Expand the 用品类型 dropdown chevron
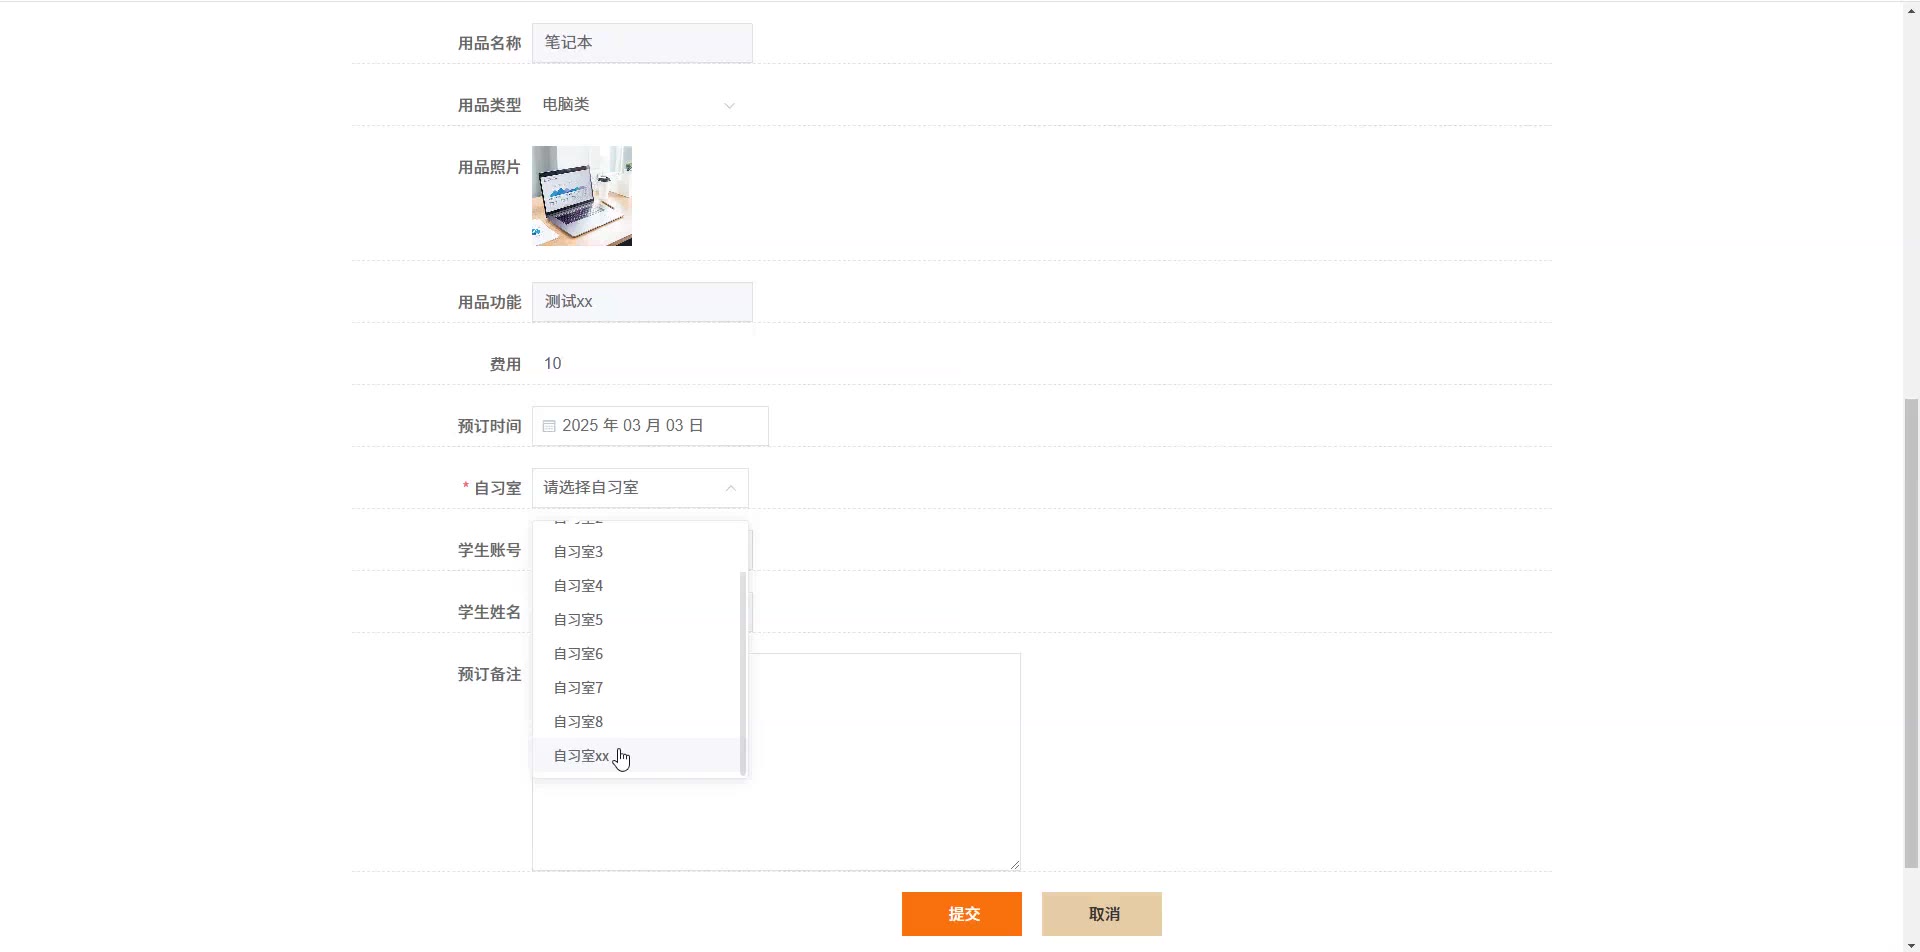 [729, 105]
